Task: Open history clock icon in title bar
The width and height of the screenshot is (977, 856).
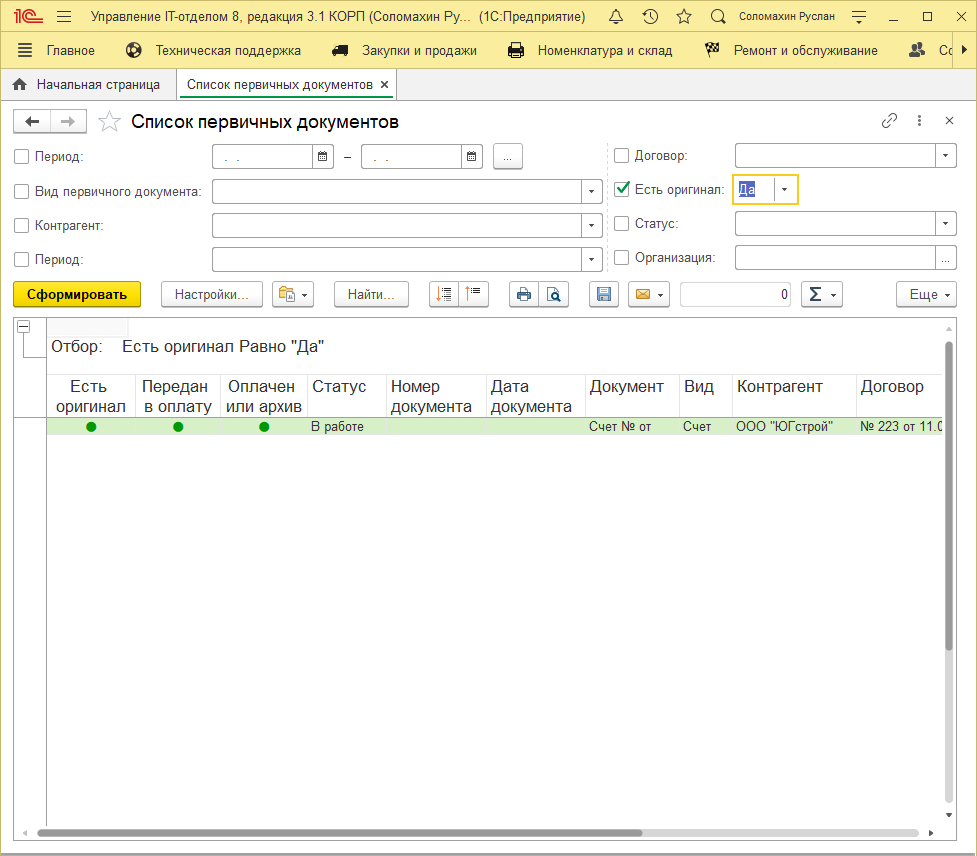Action: (x=650, y=17)
